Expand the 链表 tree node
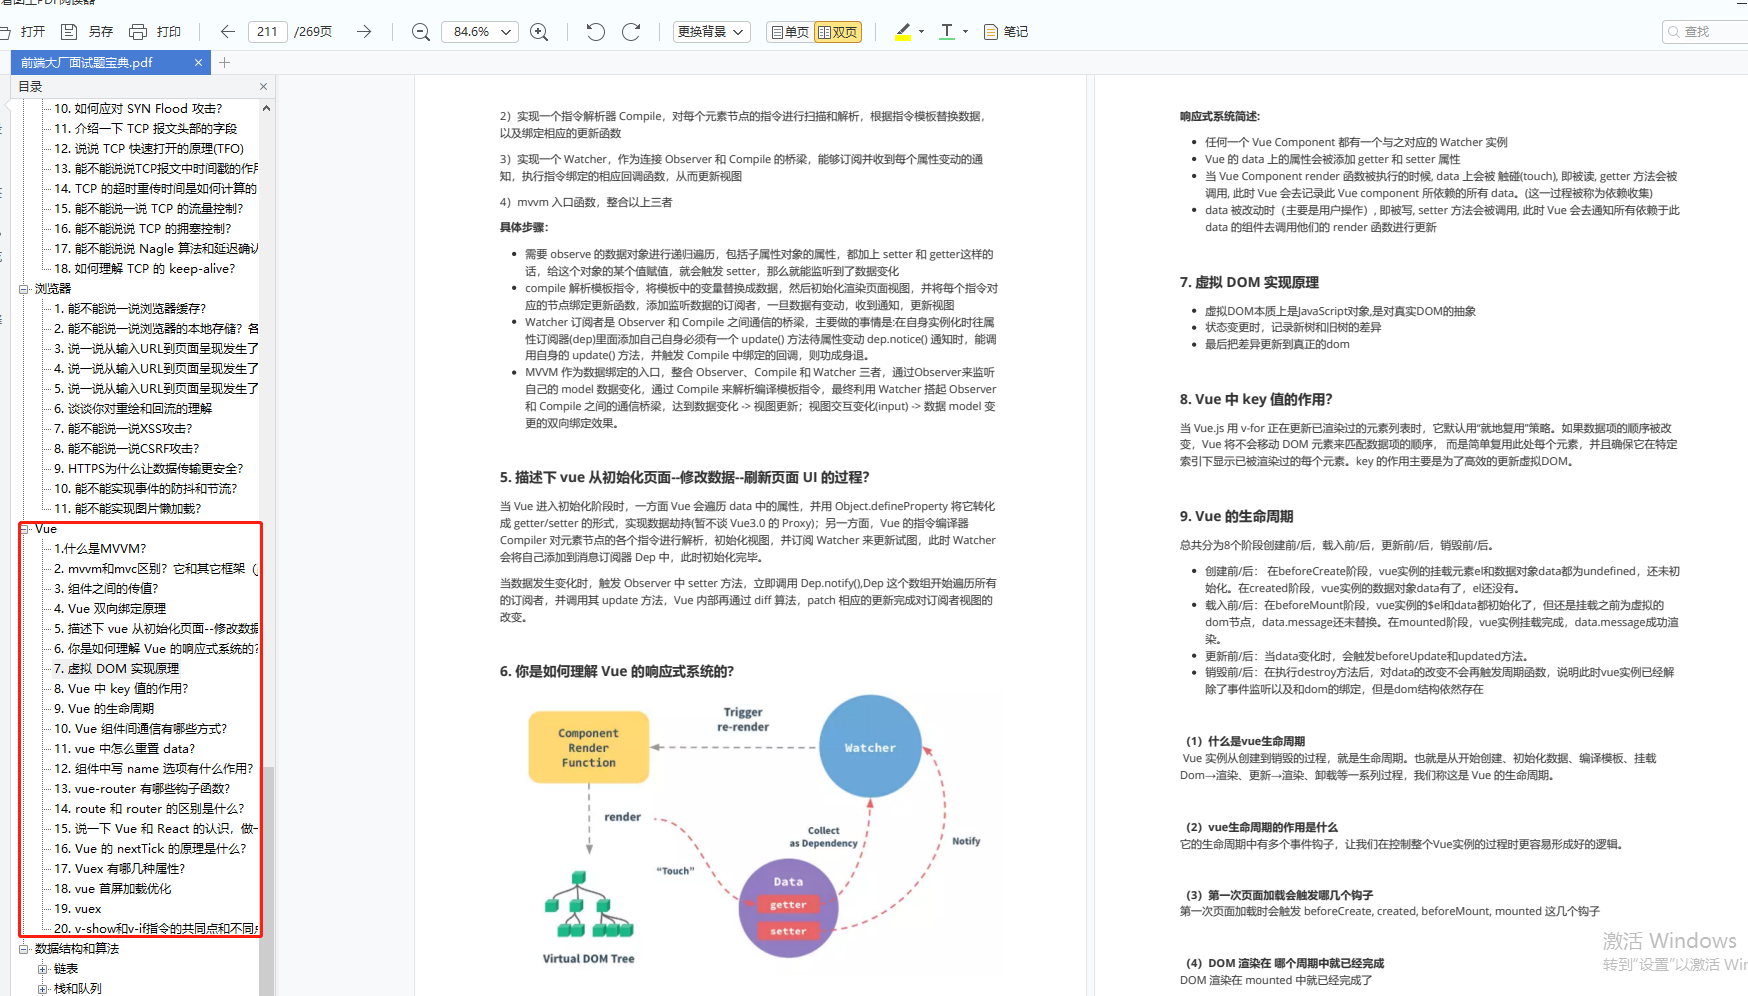The width and height of the screenshot is (1748, 996). 42,969
